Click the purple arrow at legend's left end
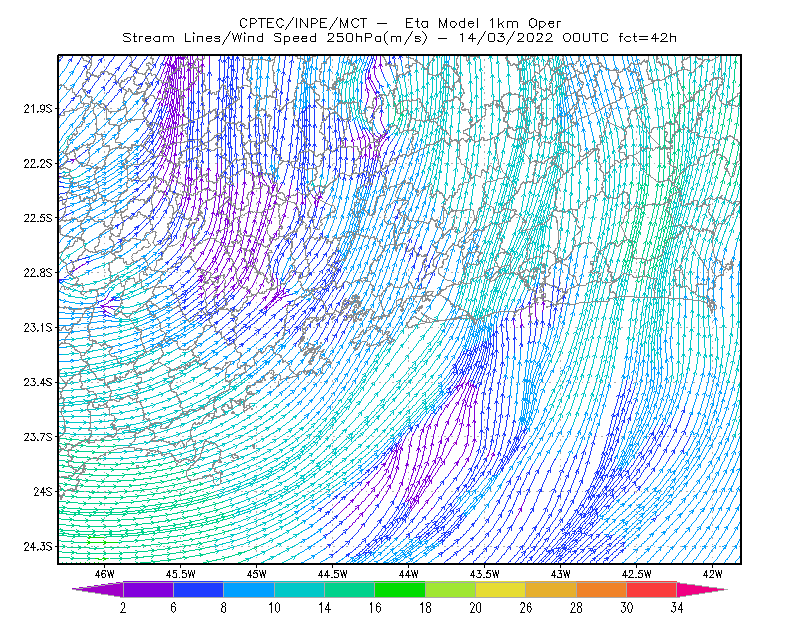800x618 pixels. point(98,589)
